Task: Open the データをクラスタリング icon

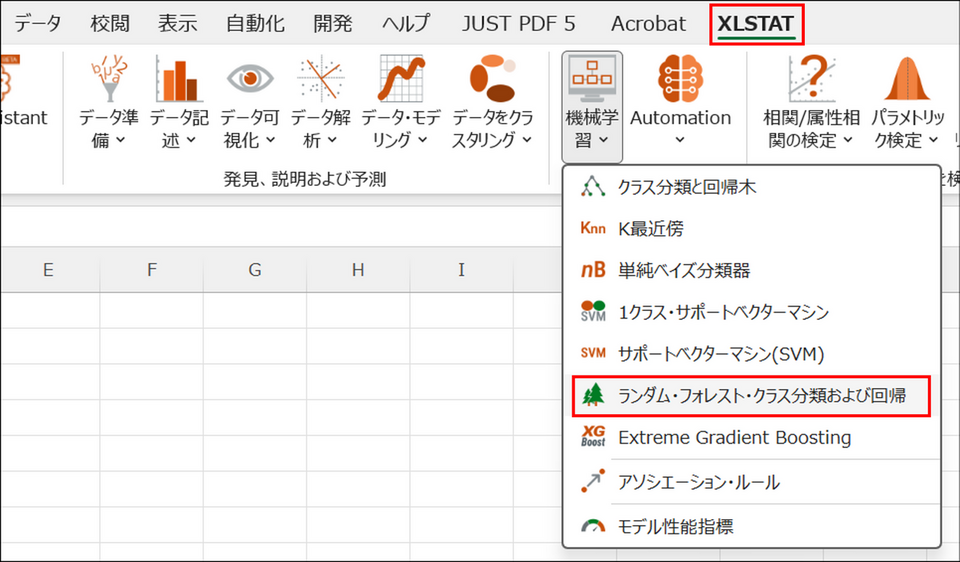Action: (x=492, y=80)
